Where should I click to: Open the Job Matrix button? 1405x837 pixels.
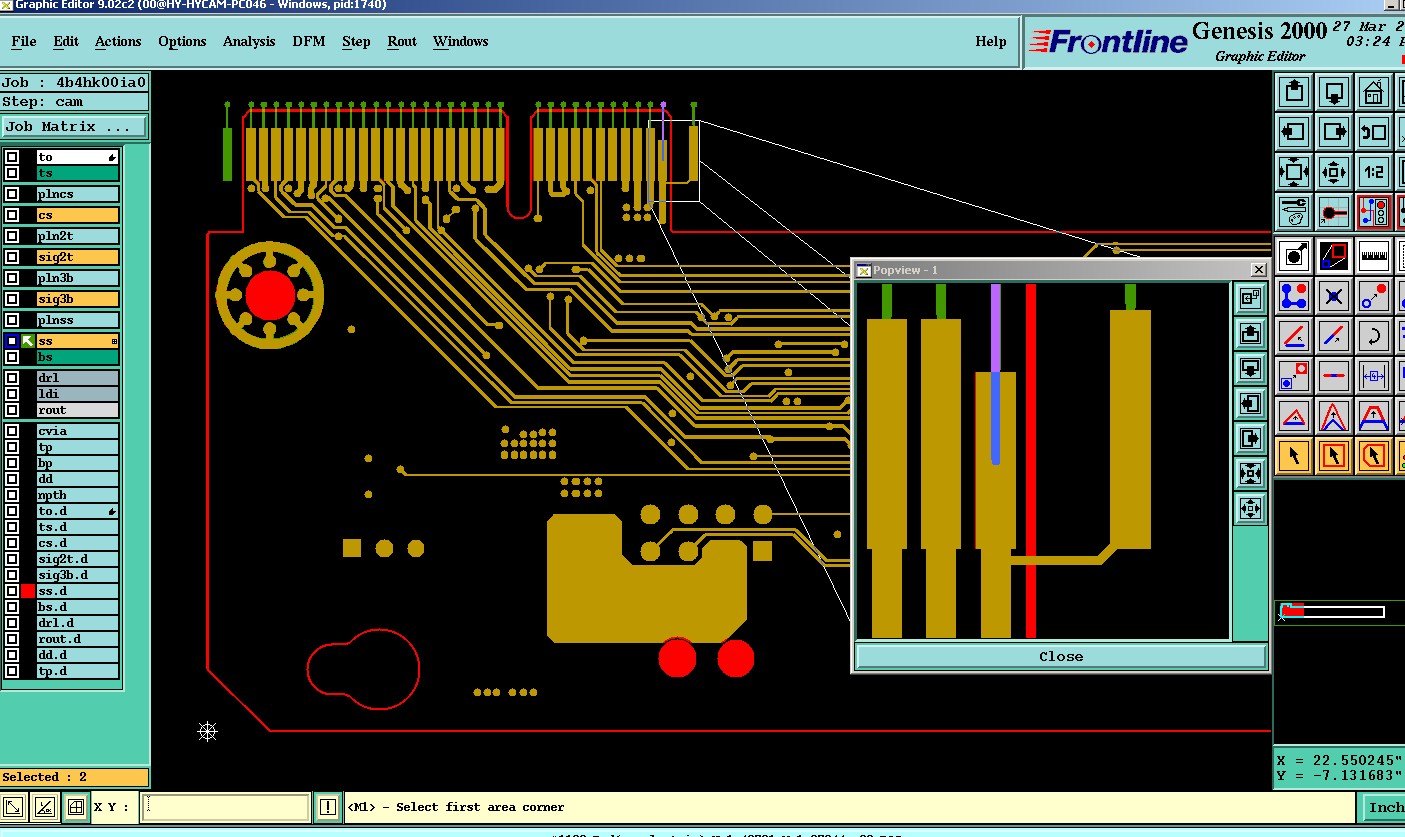tap(74, 127)
